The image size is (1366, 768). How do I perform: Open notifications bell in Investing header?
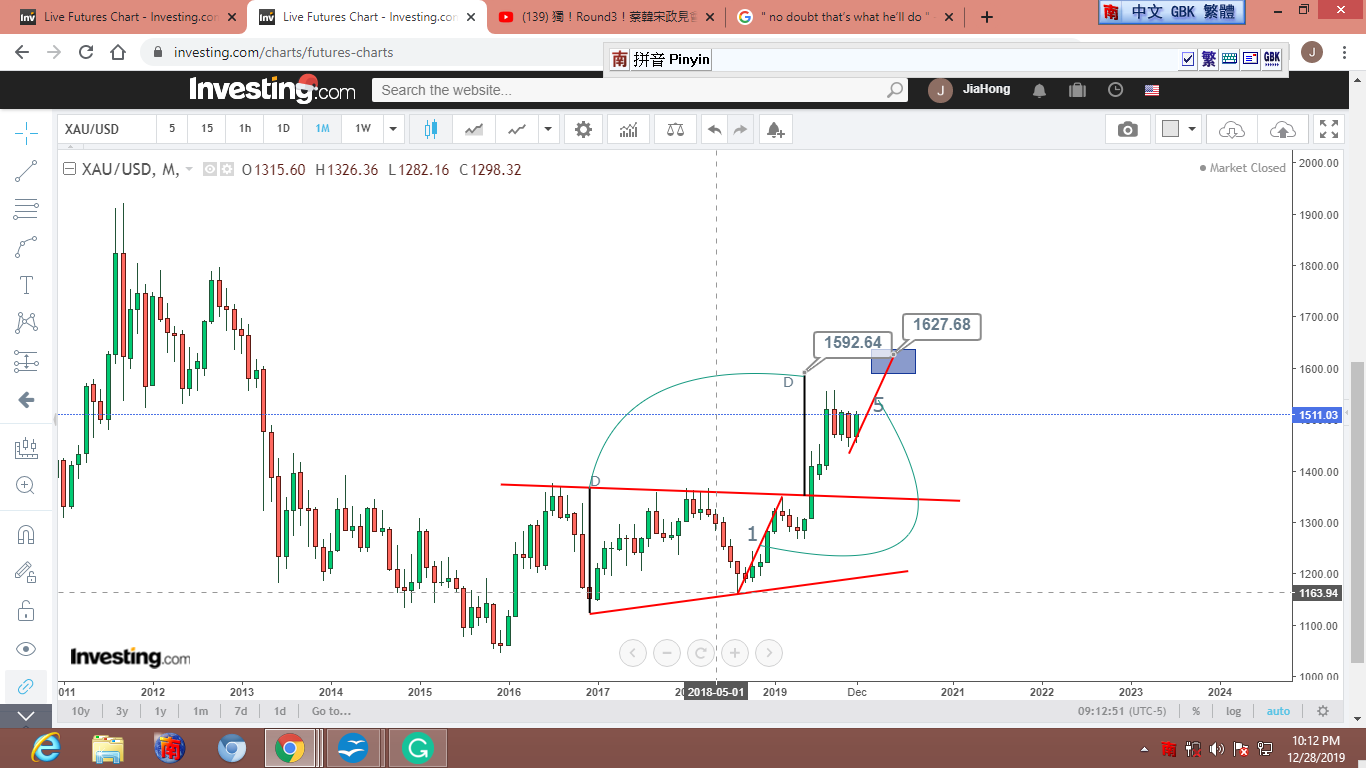pos(1039,90)
